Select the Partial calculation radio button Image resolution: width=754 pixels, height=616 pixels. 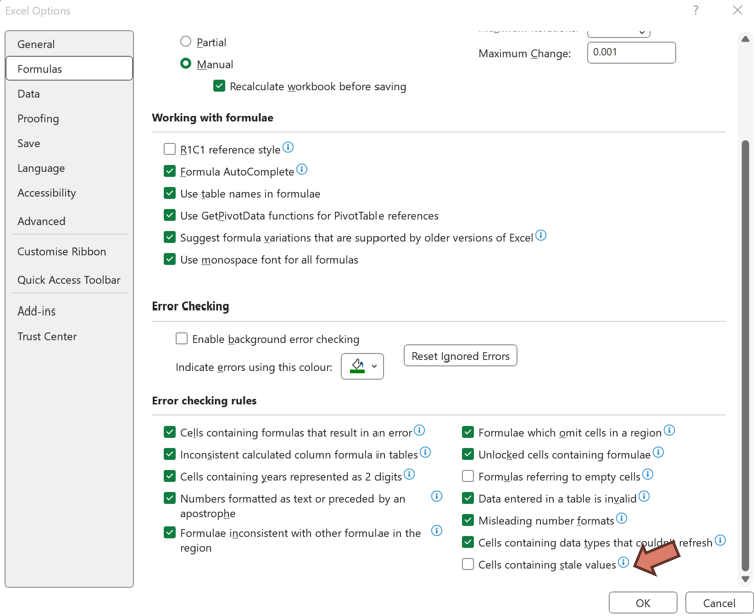click(x=186, y=42)
